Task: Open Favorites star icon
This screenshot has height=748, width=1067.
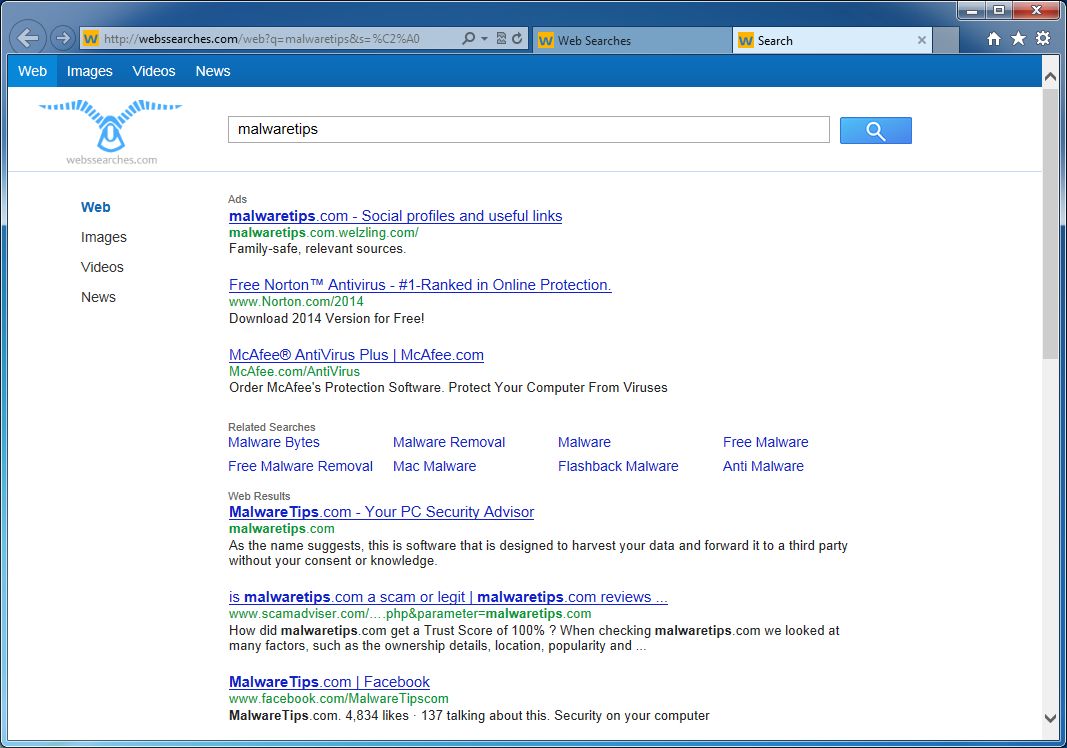Action: click(1018, 39)
